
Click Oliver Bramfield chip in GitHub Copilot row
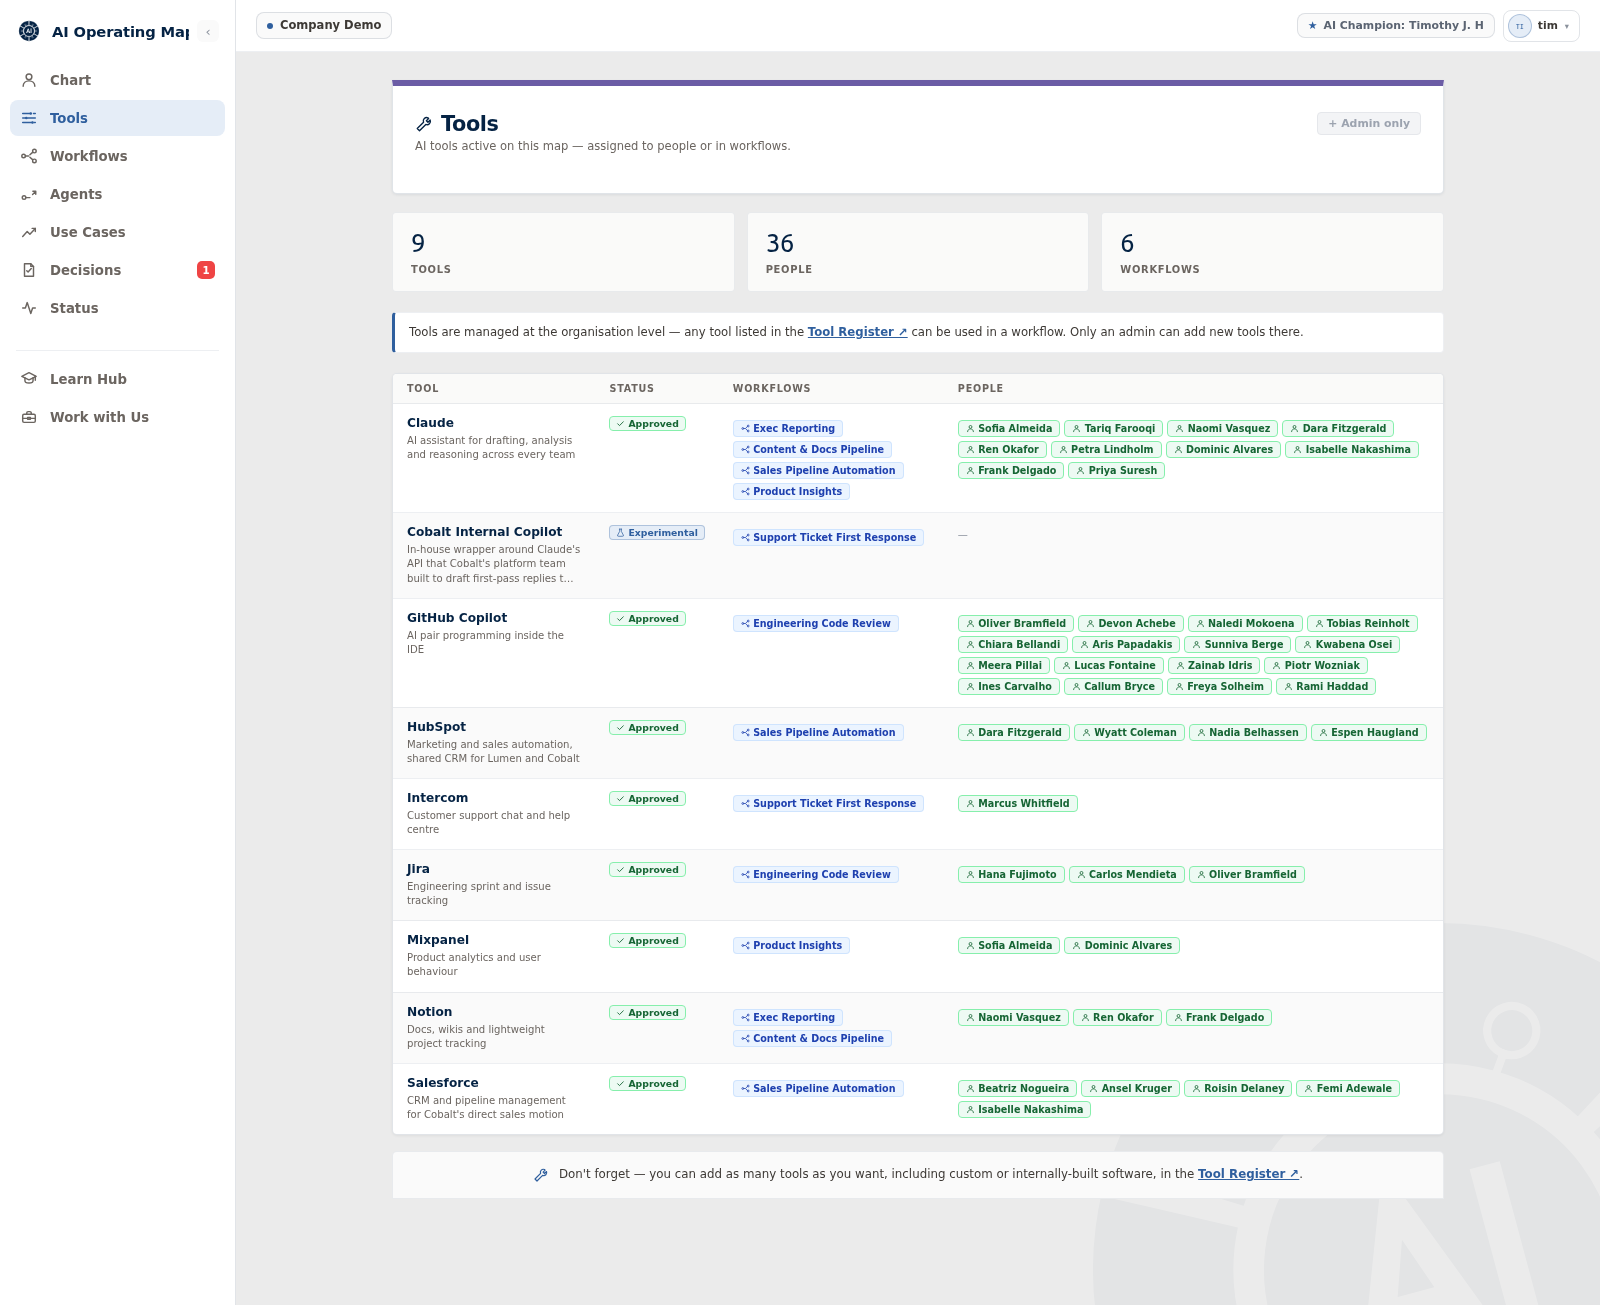pos(1016,623)
